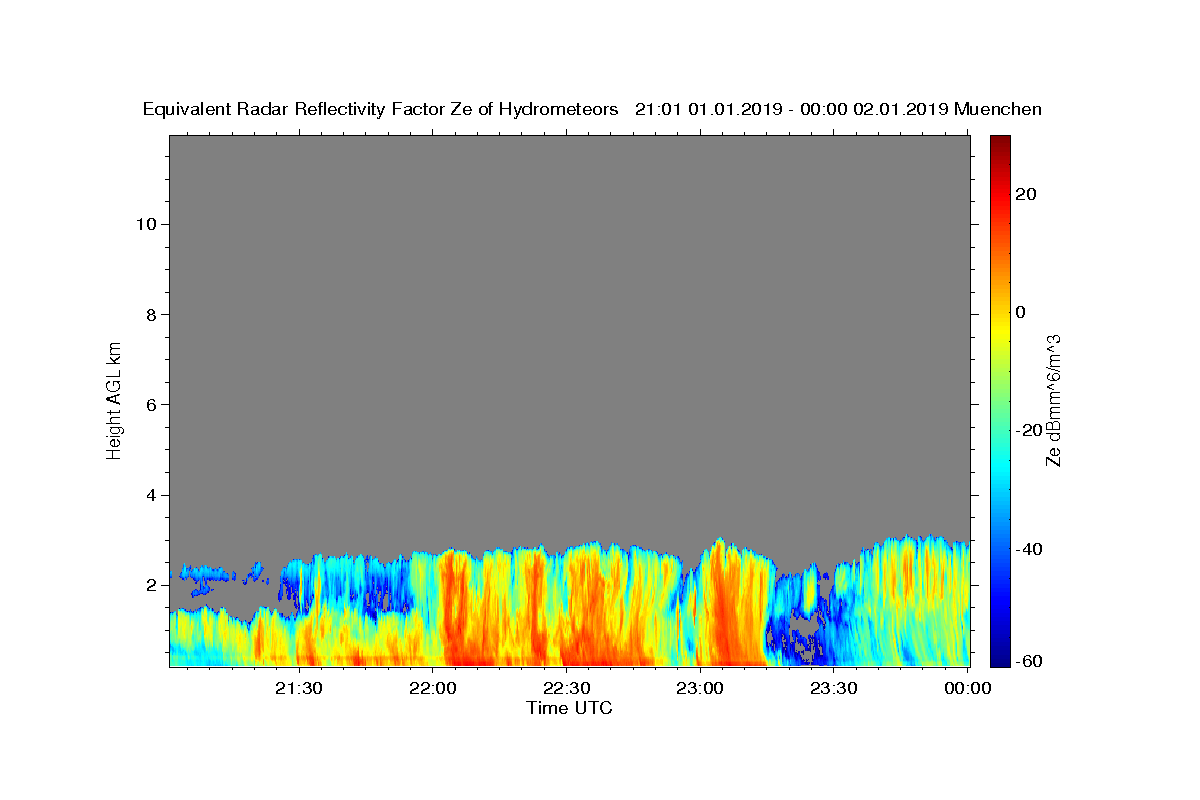Click the "22:00" time tick label
Viewport: 1200px width, 800px height.
[433, 688]
